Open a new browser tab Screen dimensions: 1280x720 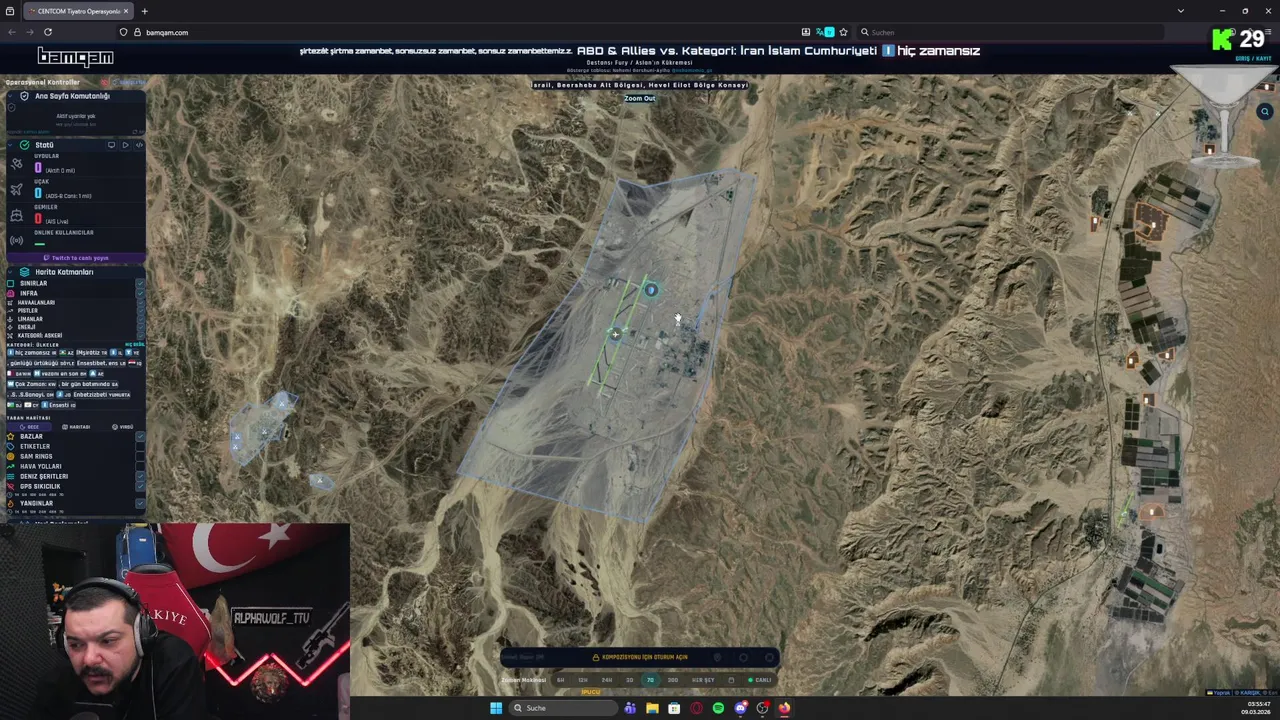click(144, 11)
